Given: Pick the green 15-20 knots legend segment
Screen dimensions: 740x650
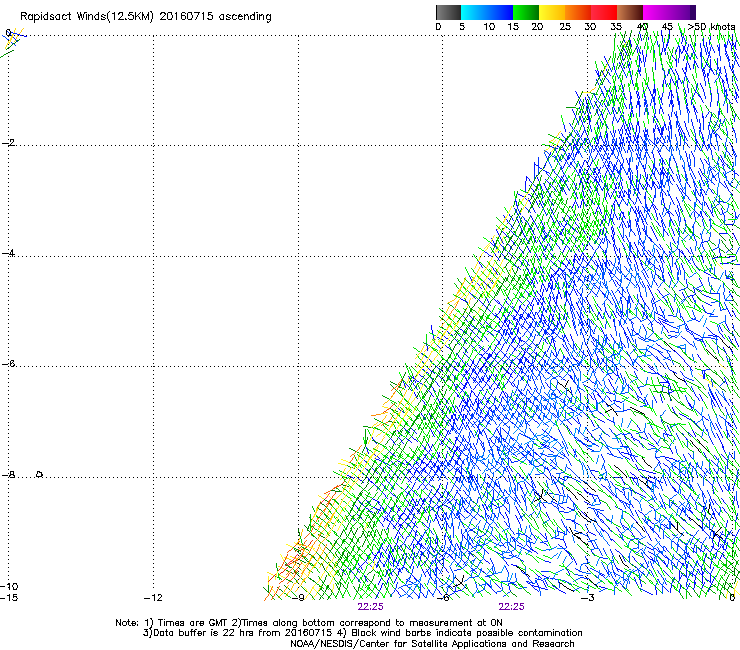Looking at the screenshot, I should [x=526, y=12].
